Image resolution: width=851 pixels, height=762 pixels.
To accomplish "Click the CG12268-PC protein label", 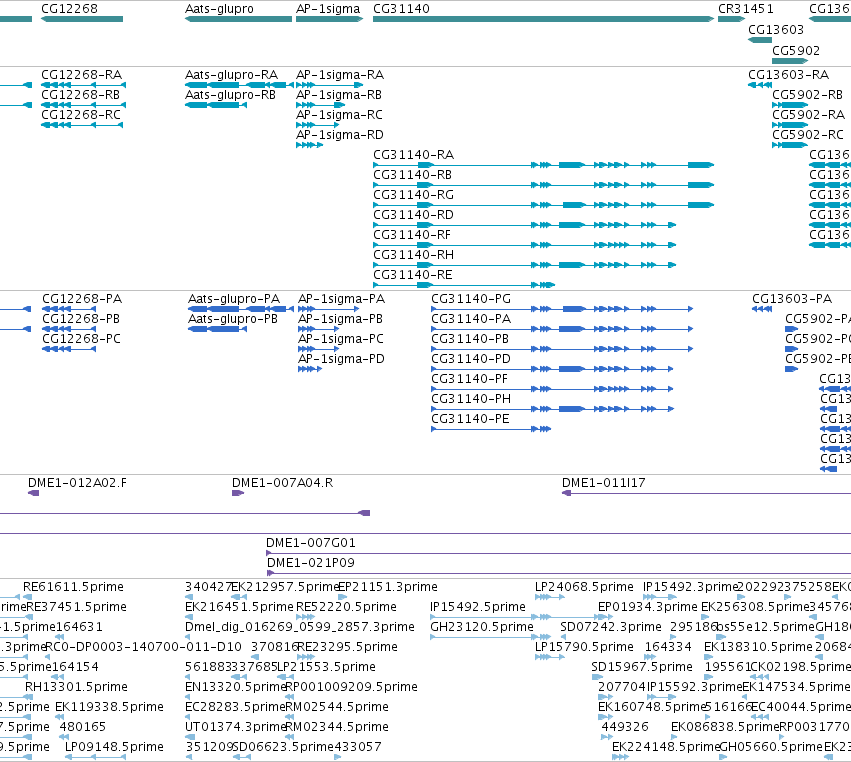I will 81,339.
